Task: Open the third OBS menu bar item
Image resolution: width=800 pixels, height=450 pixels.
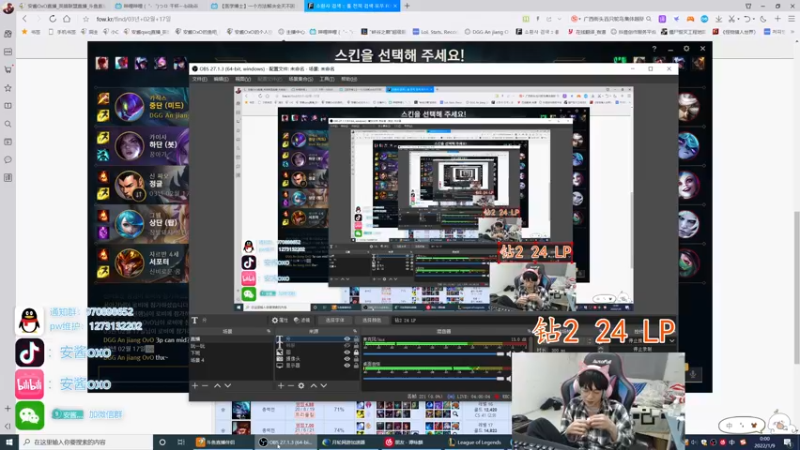Action: pos(243,80)
